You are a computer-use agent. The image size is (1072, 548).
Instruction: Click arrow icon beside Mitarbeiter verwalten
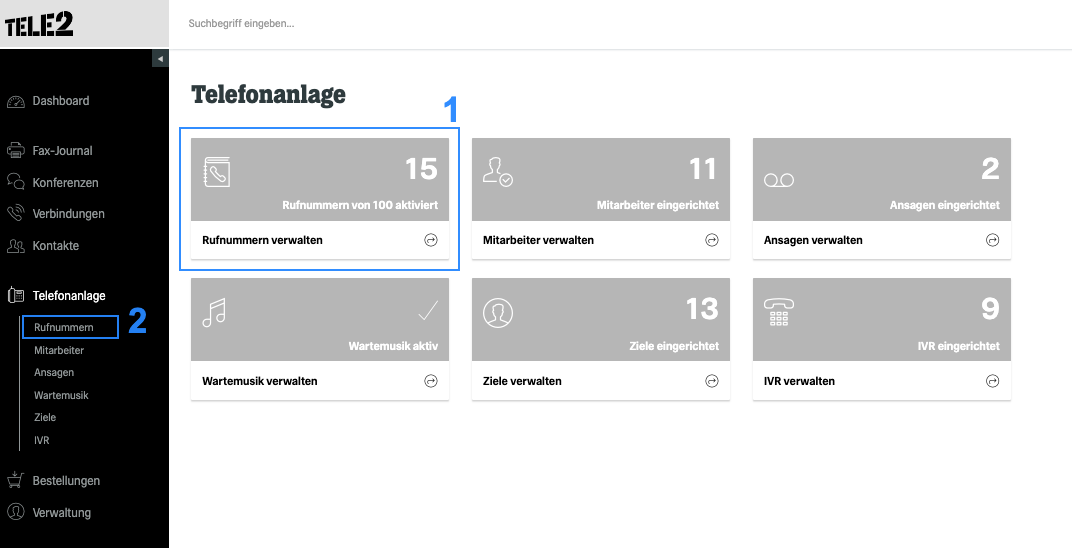712,240
